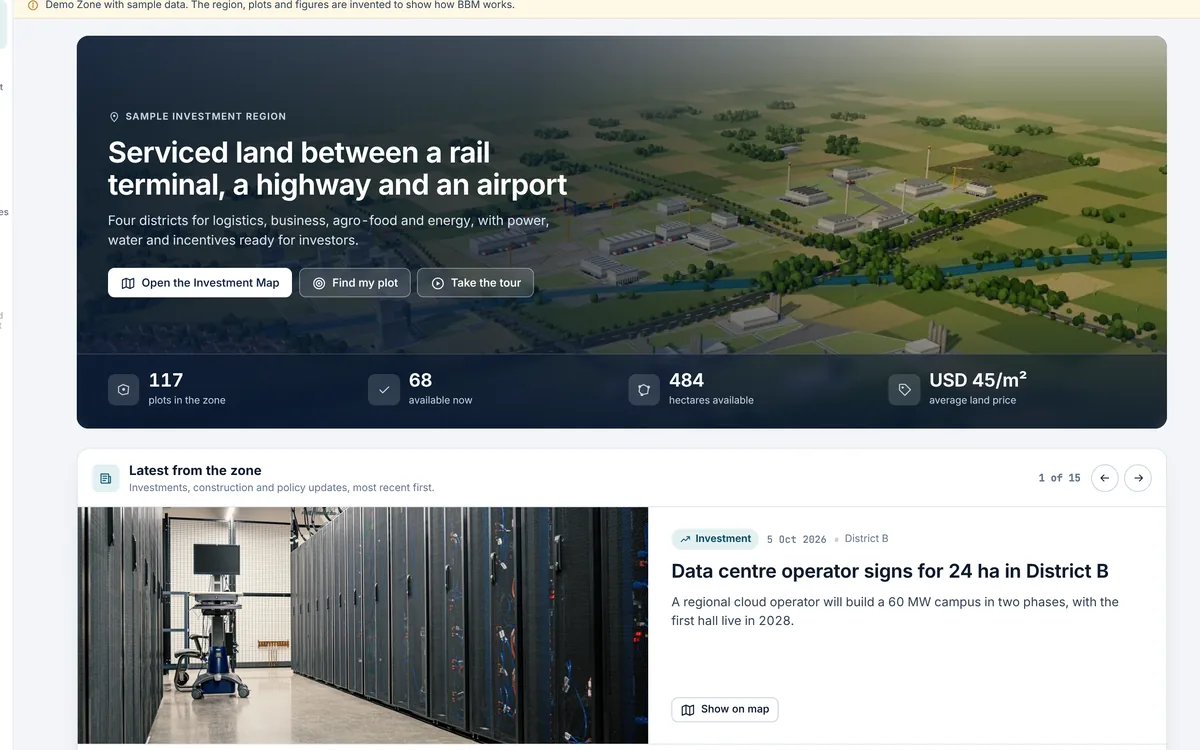Click the available now checkmark icon
The width and height of the screenshot is (1200, 750).
pos(384,390)
